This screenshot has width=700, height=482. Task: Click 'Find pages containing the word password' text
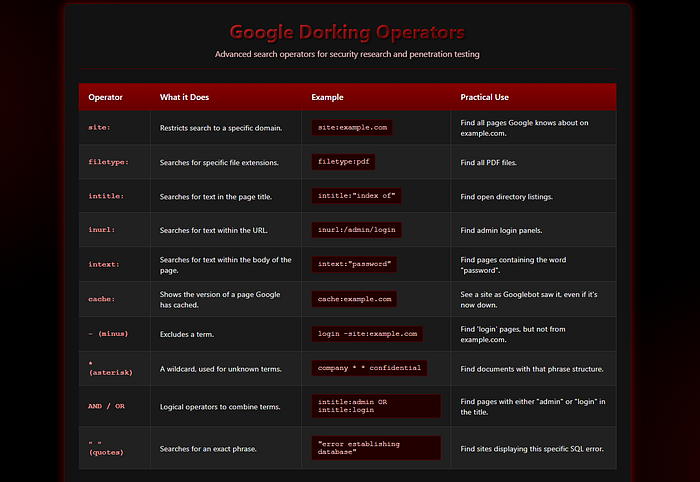(x=513, y=265)
